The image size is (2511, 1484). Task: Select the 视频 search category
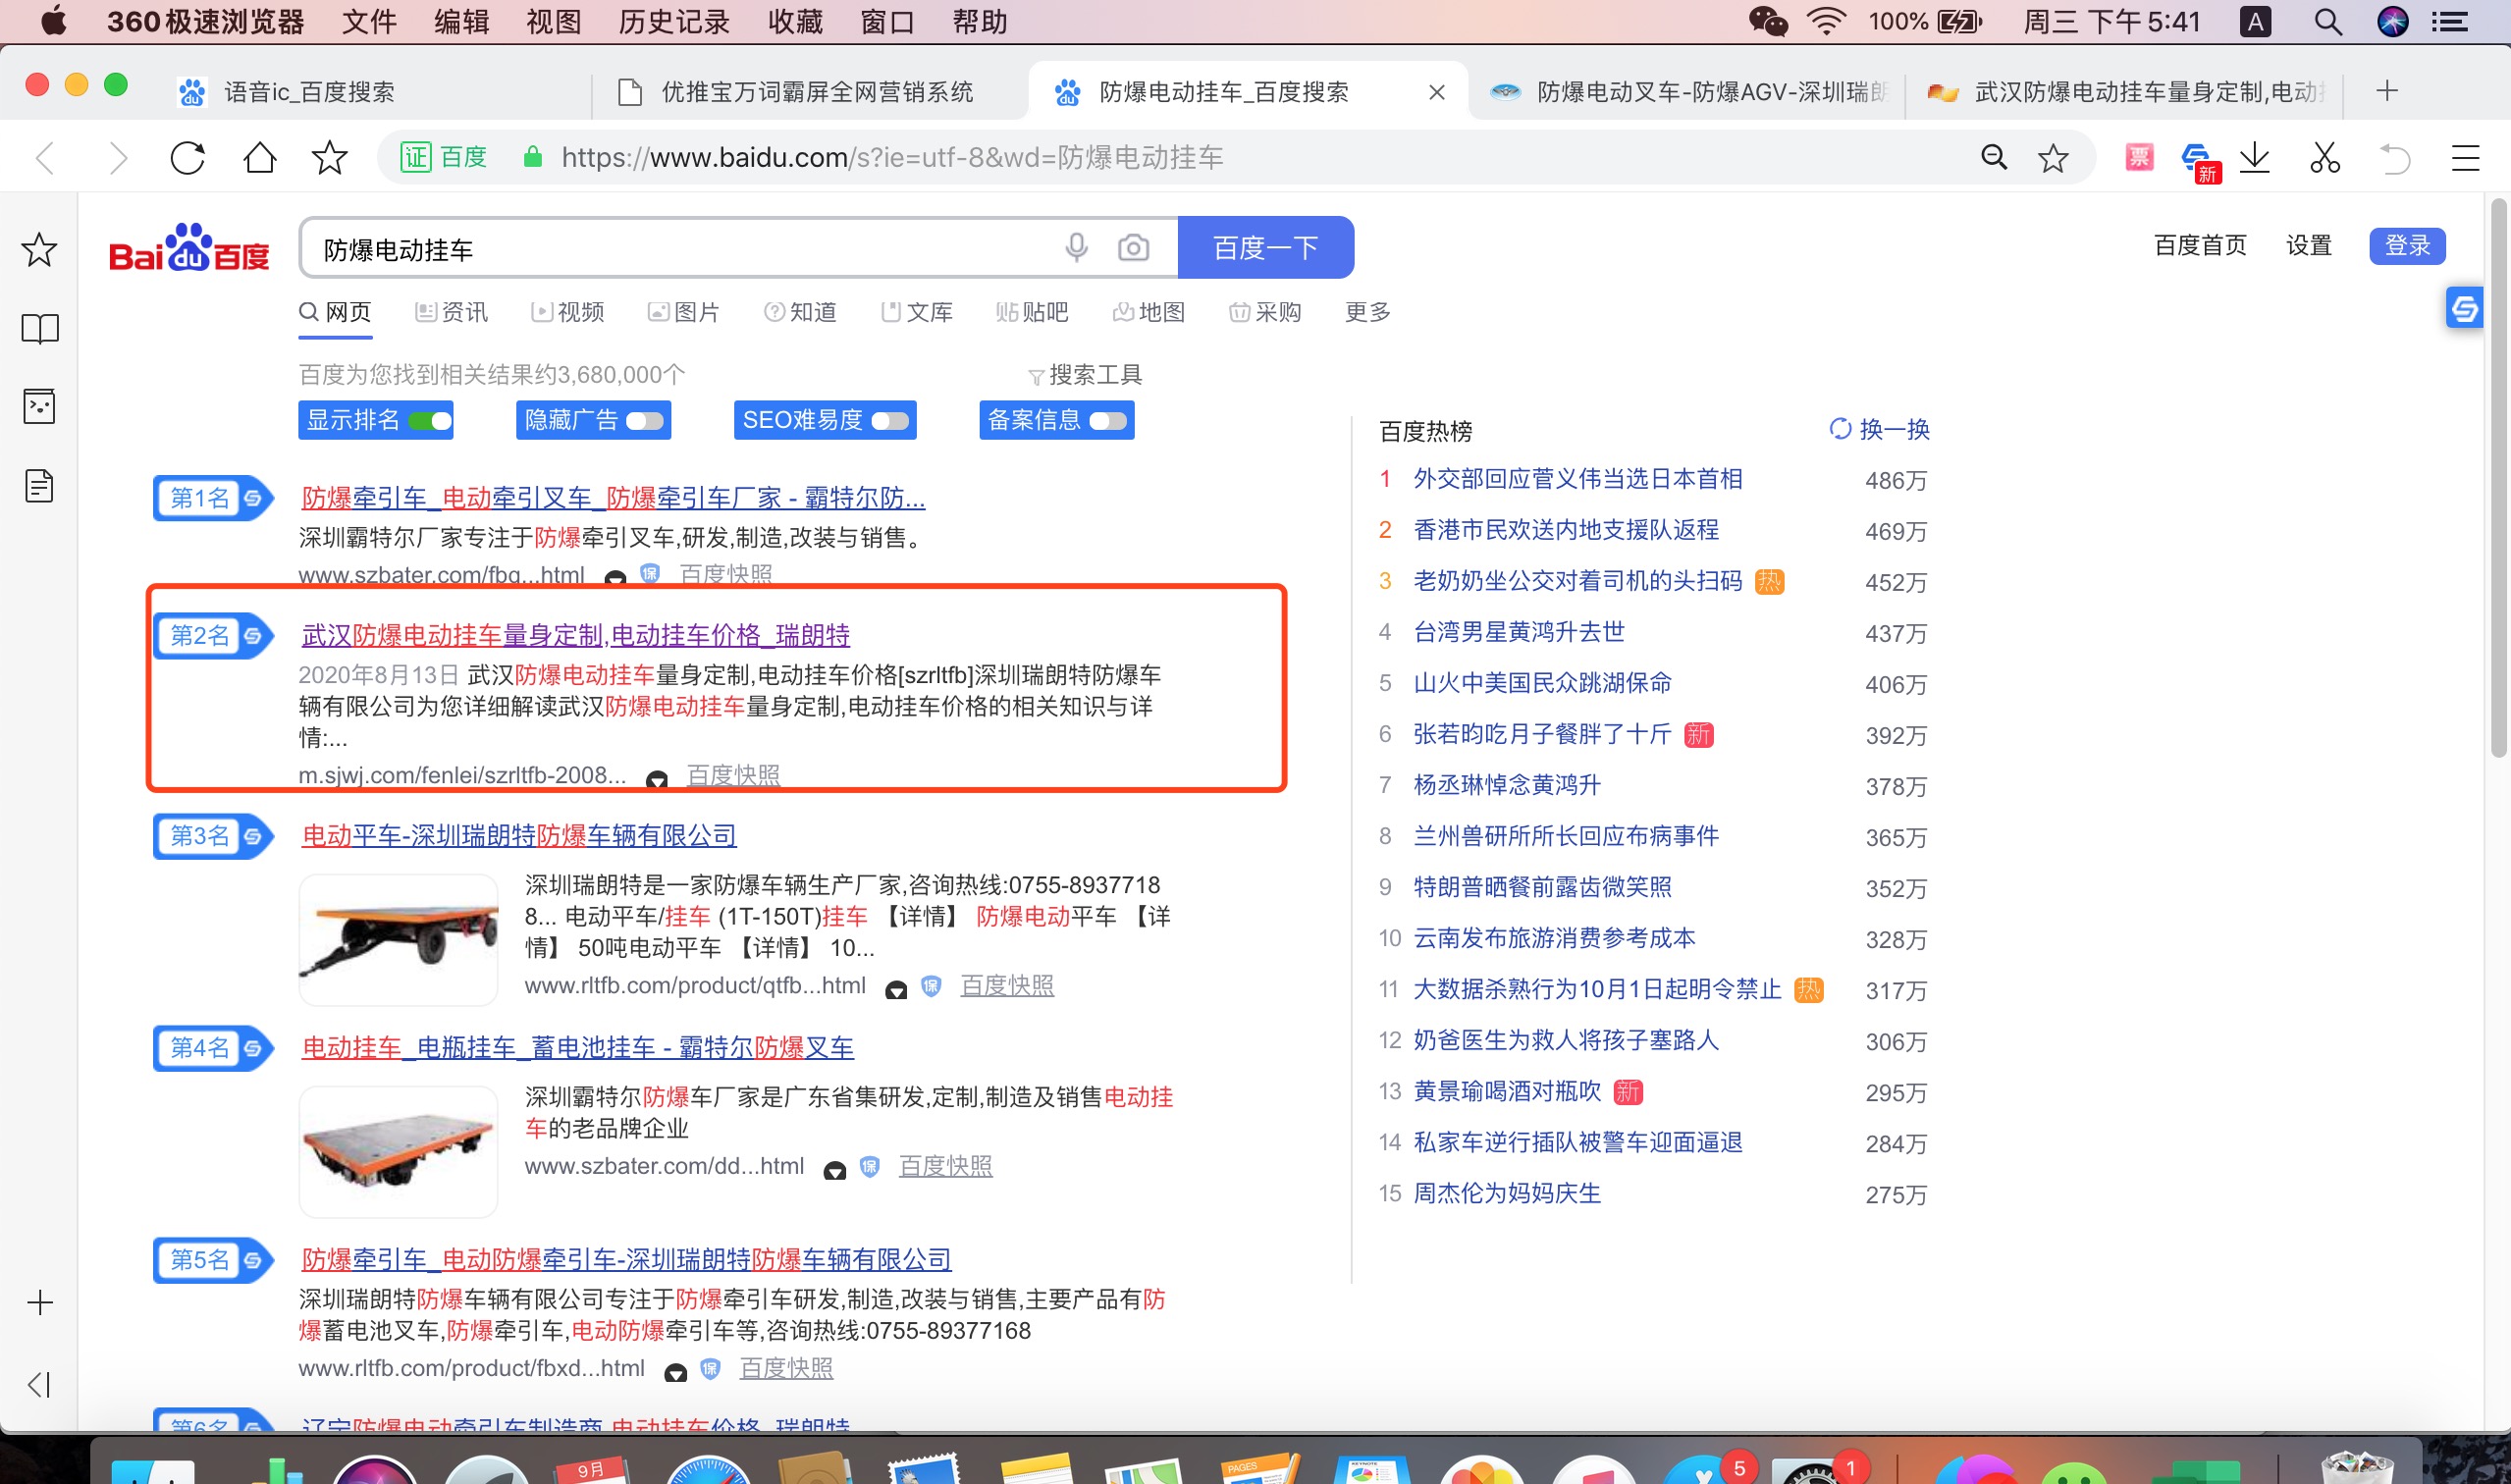567,312
